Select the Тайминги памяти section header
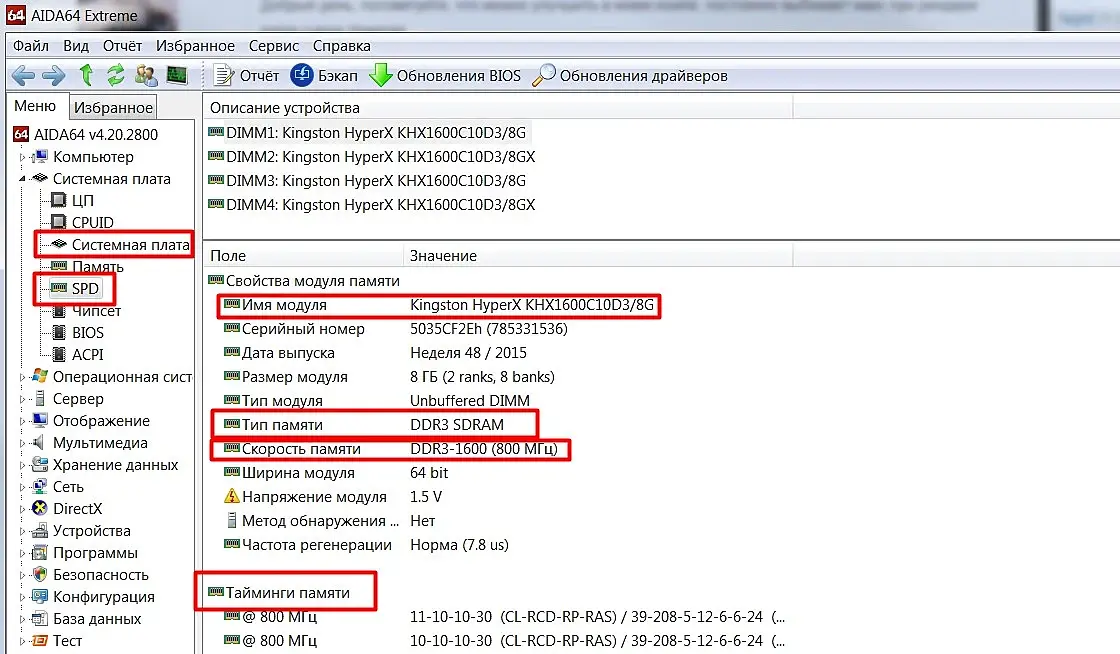 click(x=279, y=593)
